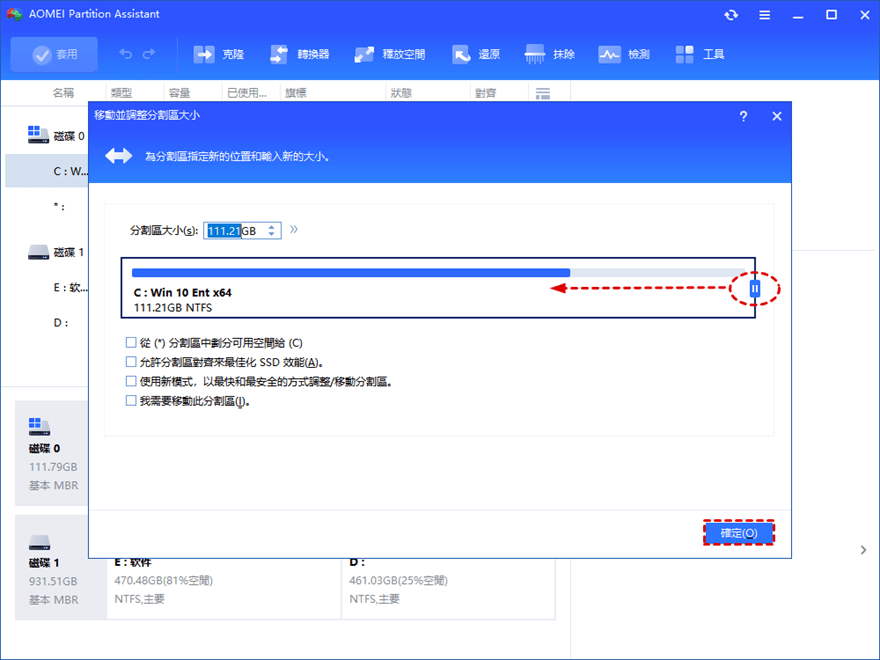Expand advanced options with double chevron
The height and width of the screenshot is (660, 880).
pyautogui.click(x=294, y=230)
